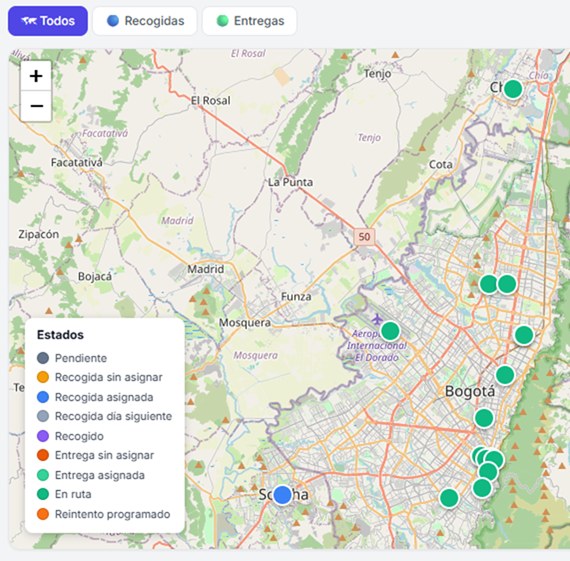
Task: Click the green dot icon in Entregas button
Action: tap(222, 21)
